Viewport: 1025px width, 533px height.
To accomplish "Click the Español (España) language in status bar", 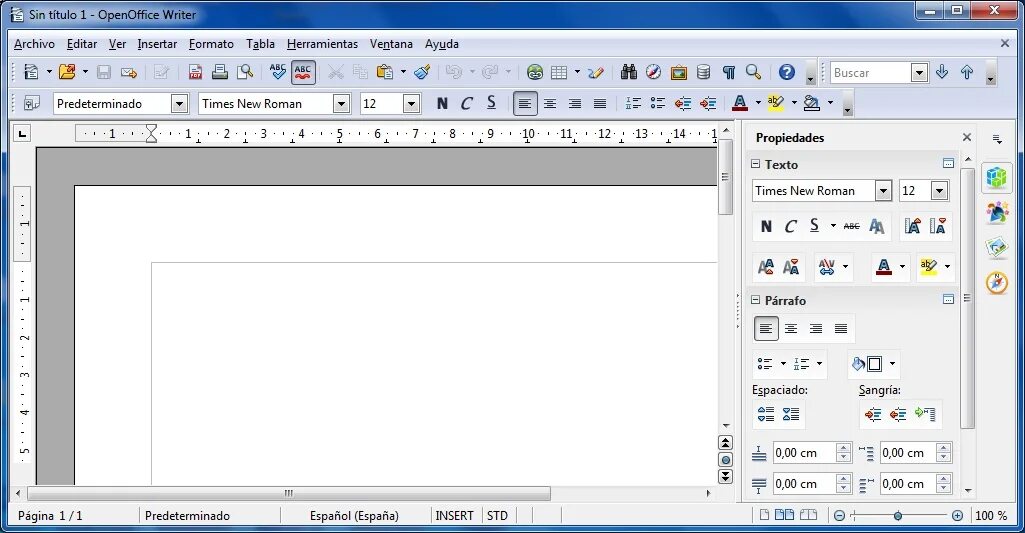I will click(354, 515).
